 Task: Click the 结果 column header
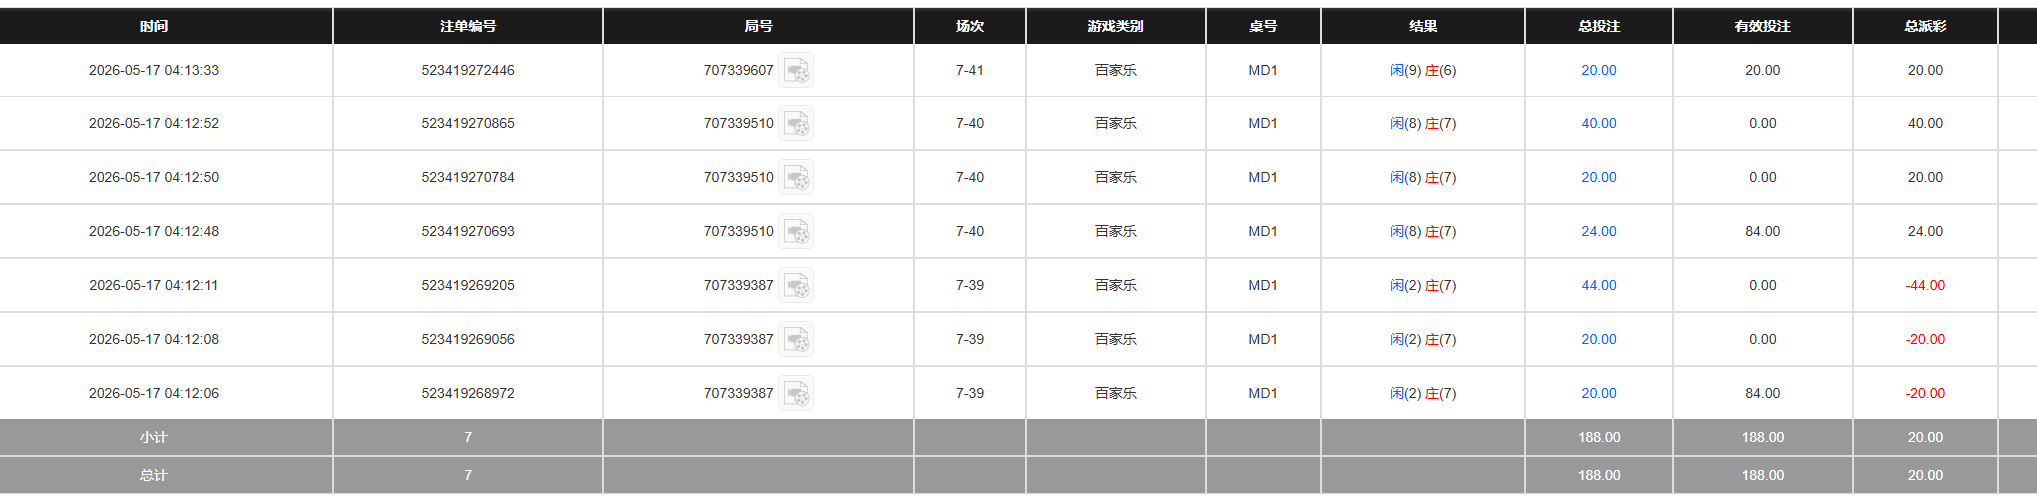1423,26
